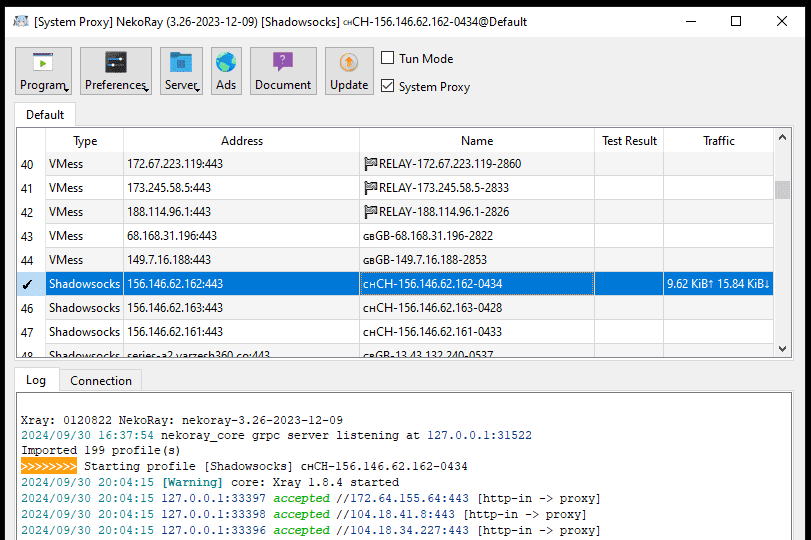Open the Program menu button
This screenshot has height=540, width=811.
point(43,71)
